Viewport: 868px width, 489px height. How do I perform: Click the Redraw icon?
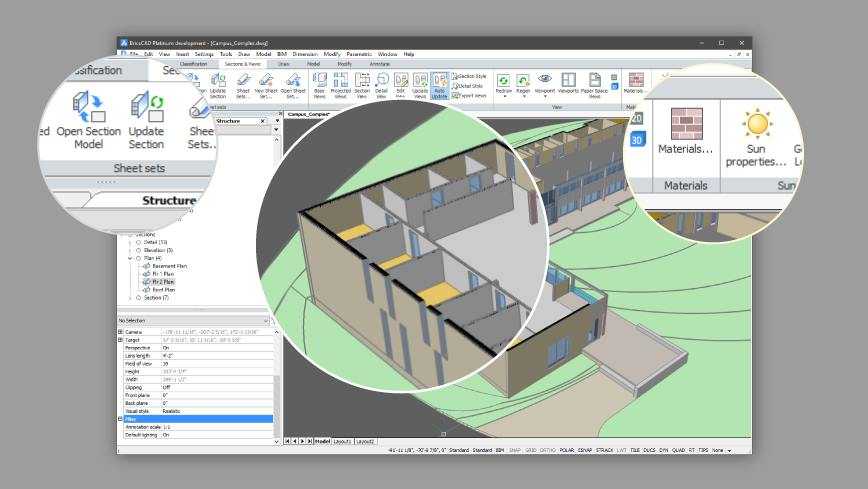[503, 80]
